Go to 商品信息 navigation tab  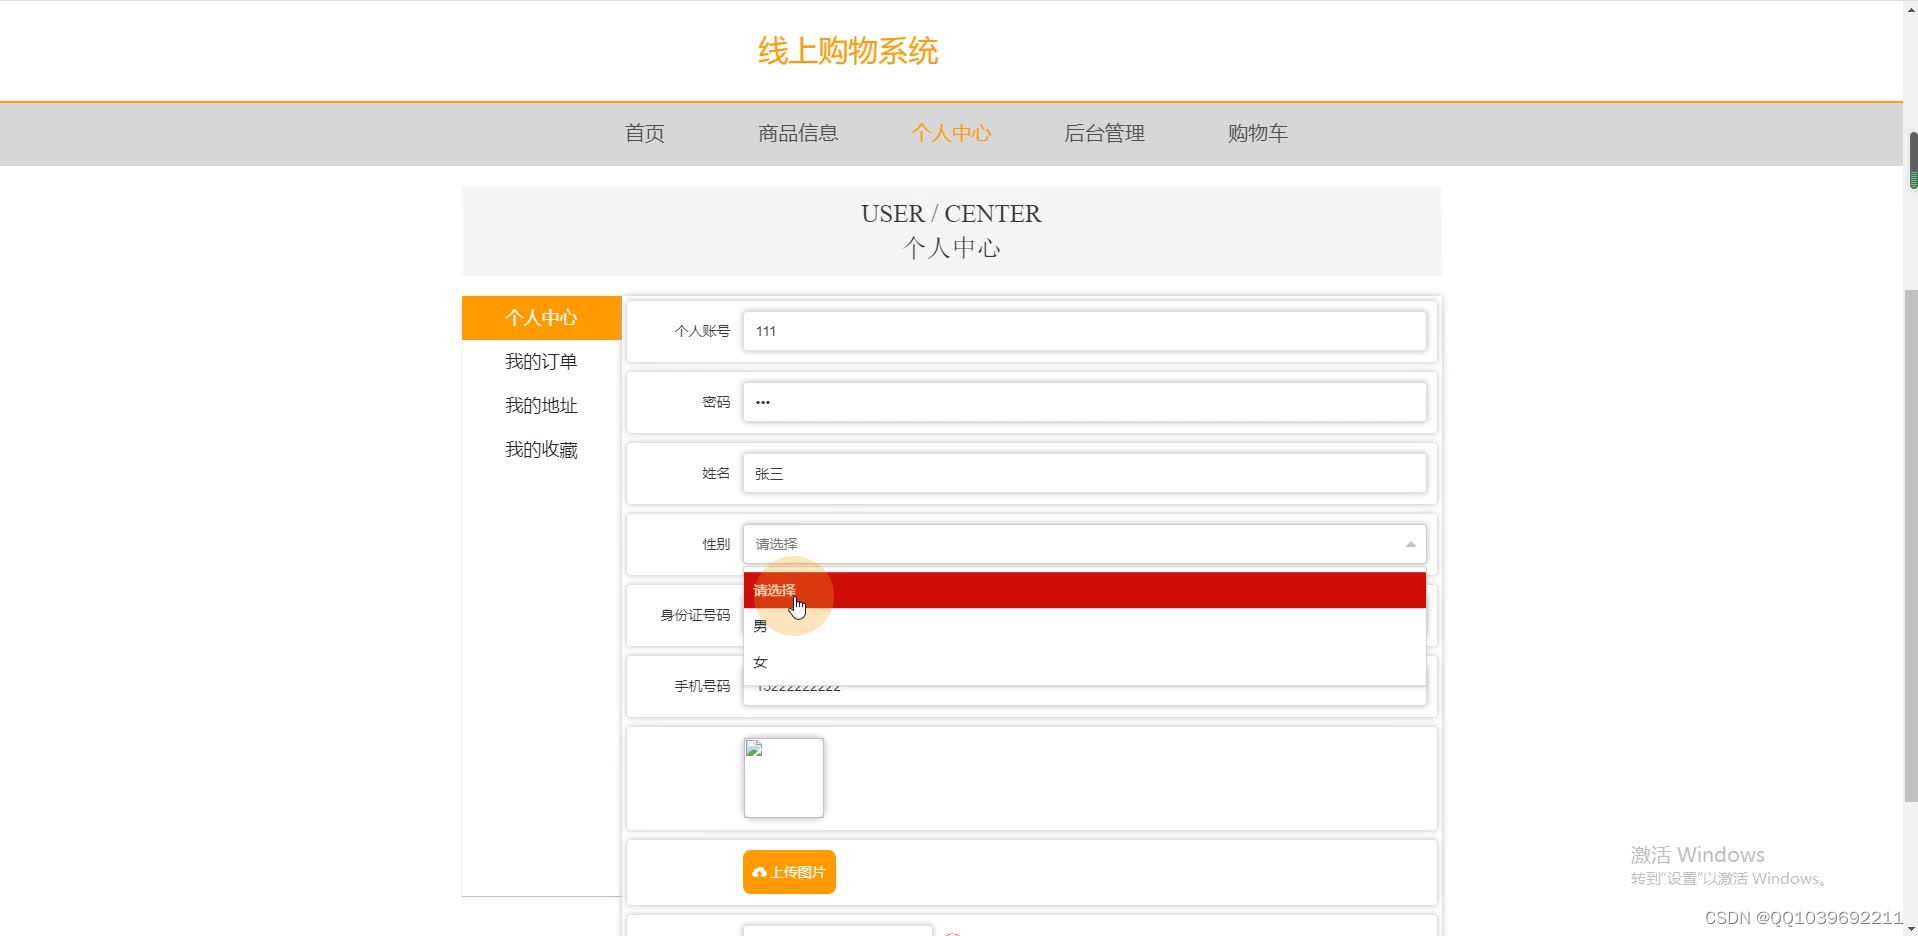click(x=797, y=133)
